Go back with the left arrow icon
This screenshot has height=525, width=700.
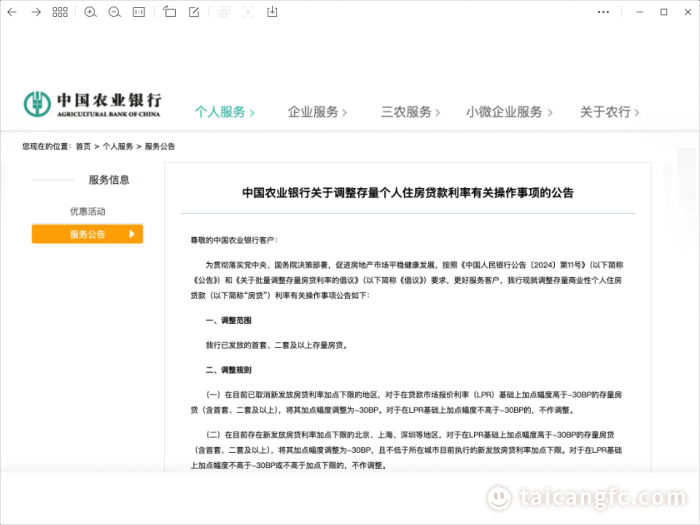[12, 12]
